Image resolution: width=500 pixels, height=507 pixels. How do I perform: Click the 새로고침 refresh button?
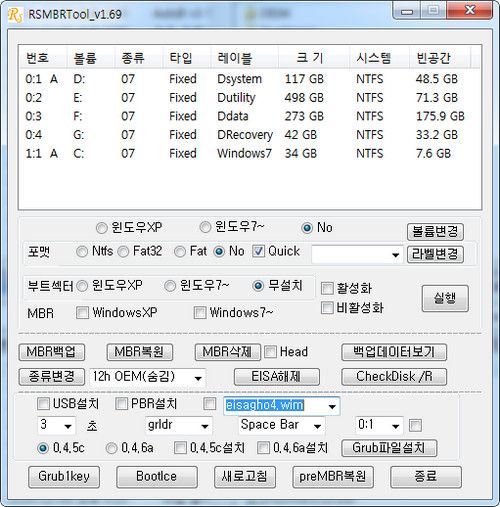click(245, 477)
